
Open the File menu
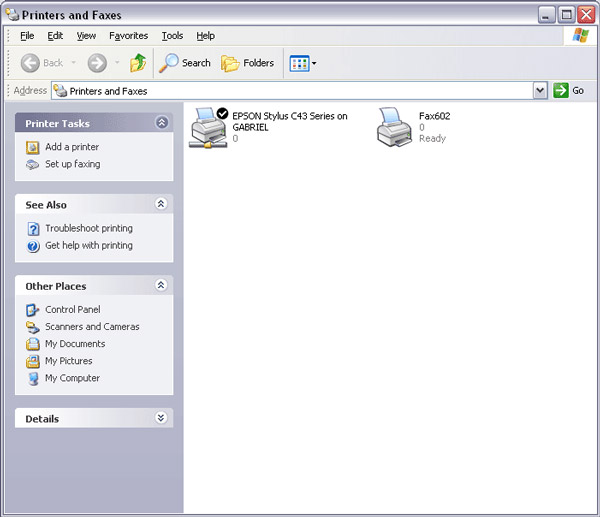click(27, 36)
